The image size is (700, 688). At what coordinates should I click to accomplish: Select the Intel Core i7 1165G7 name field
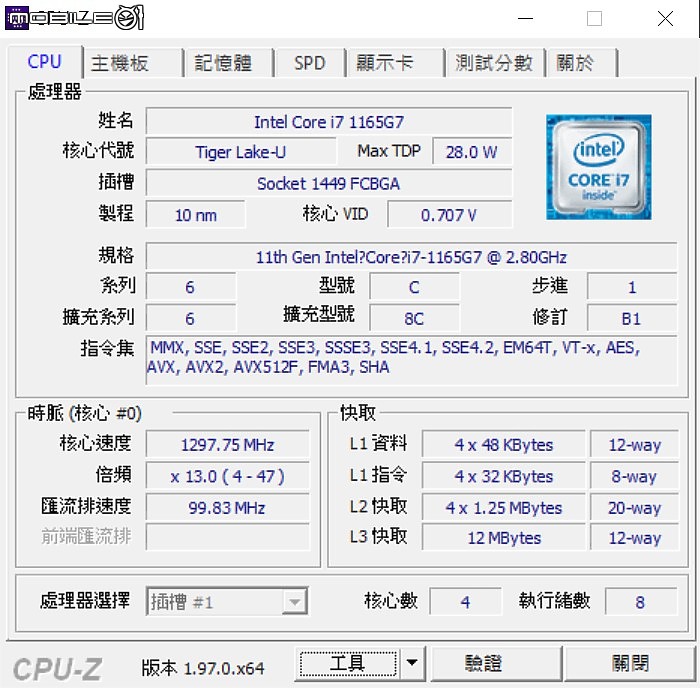tap(329, 121)
